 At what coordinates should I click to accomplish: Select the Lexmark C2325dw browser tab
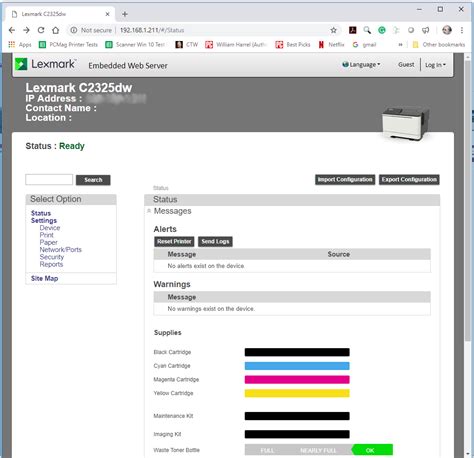pos(60,14)
